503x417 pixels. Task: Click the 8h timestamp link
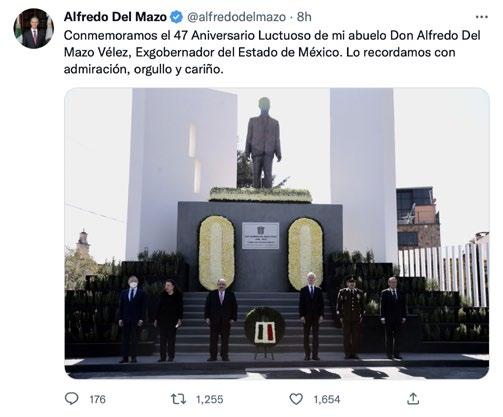[x=304, y=17]
